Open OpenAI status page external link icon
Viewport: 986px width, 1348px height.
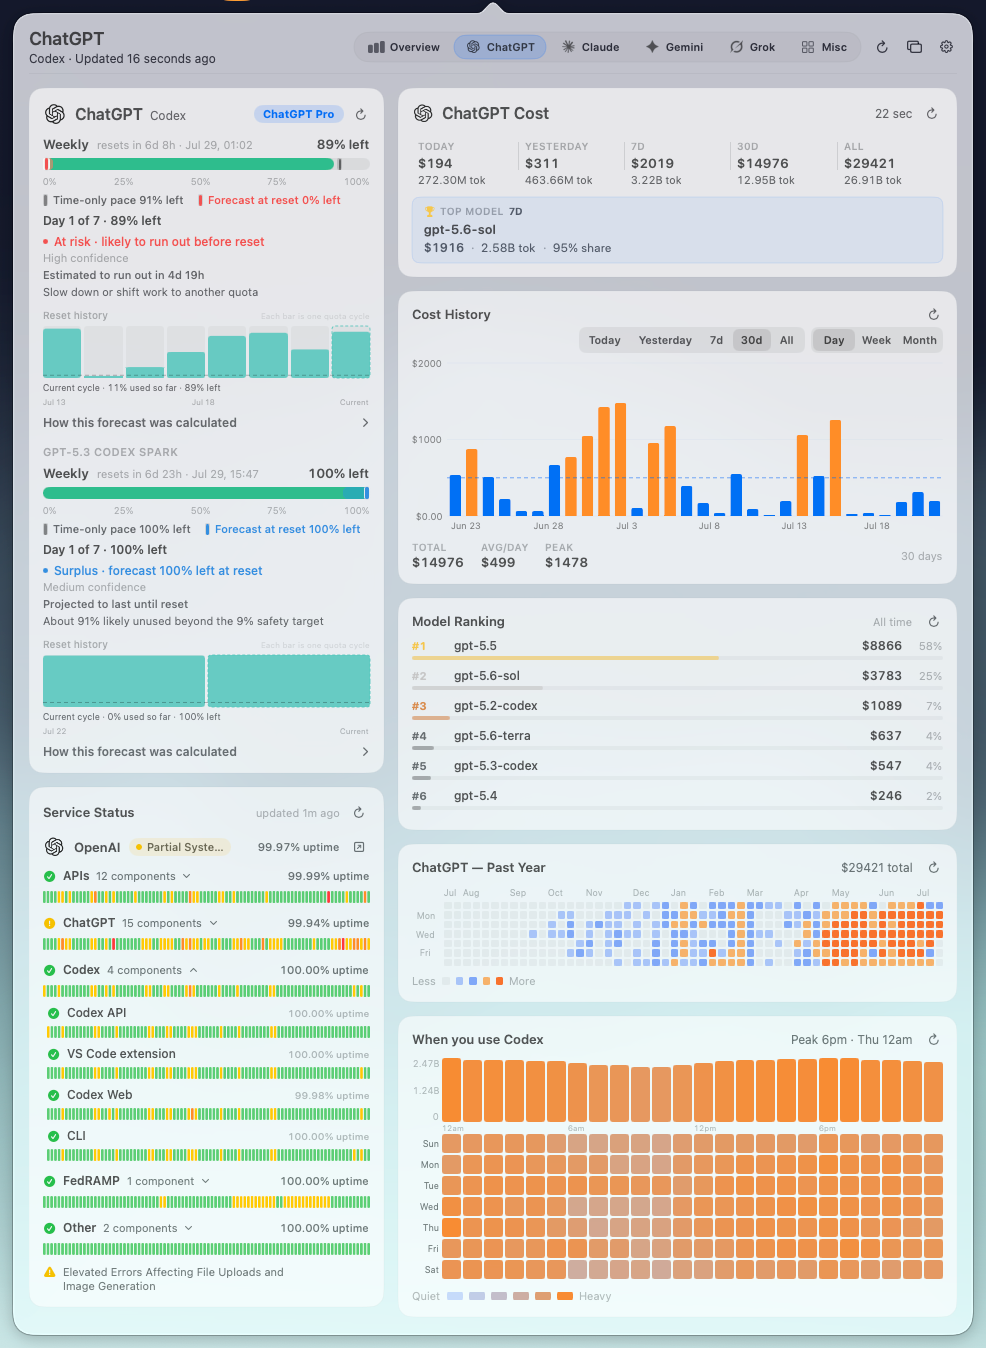(x=359, y=847)
